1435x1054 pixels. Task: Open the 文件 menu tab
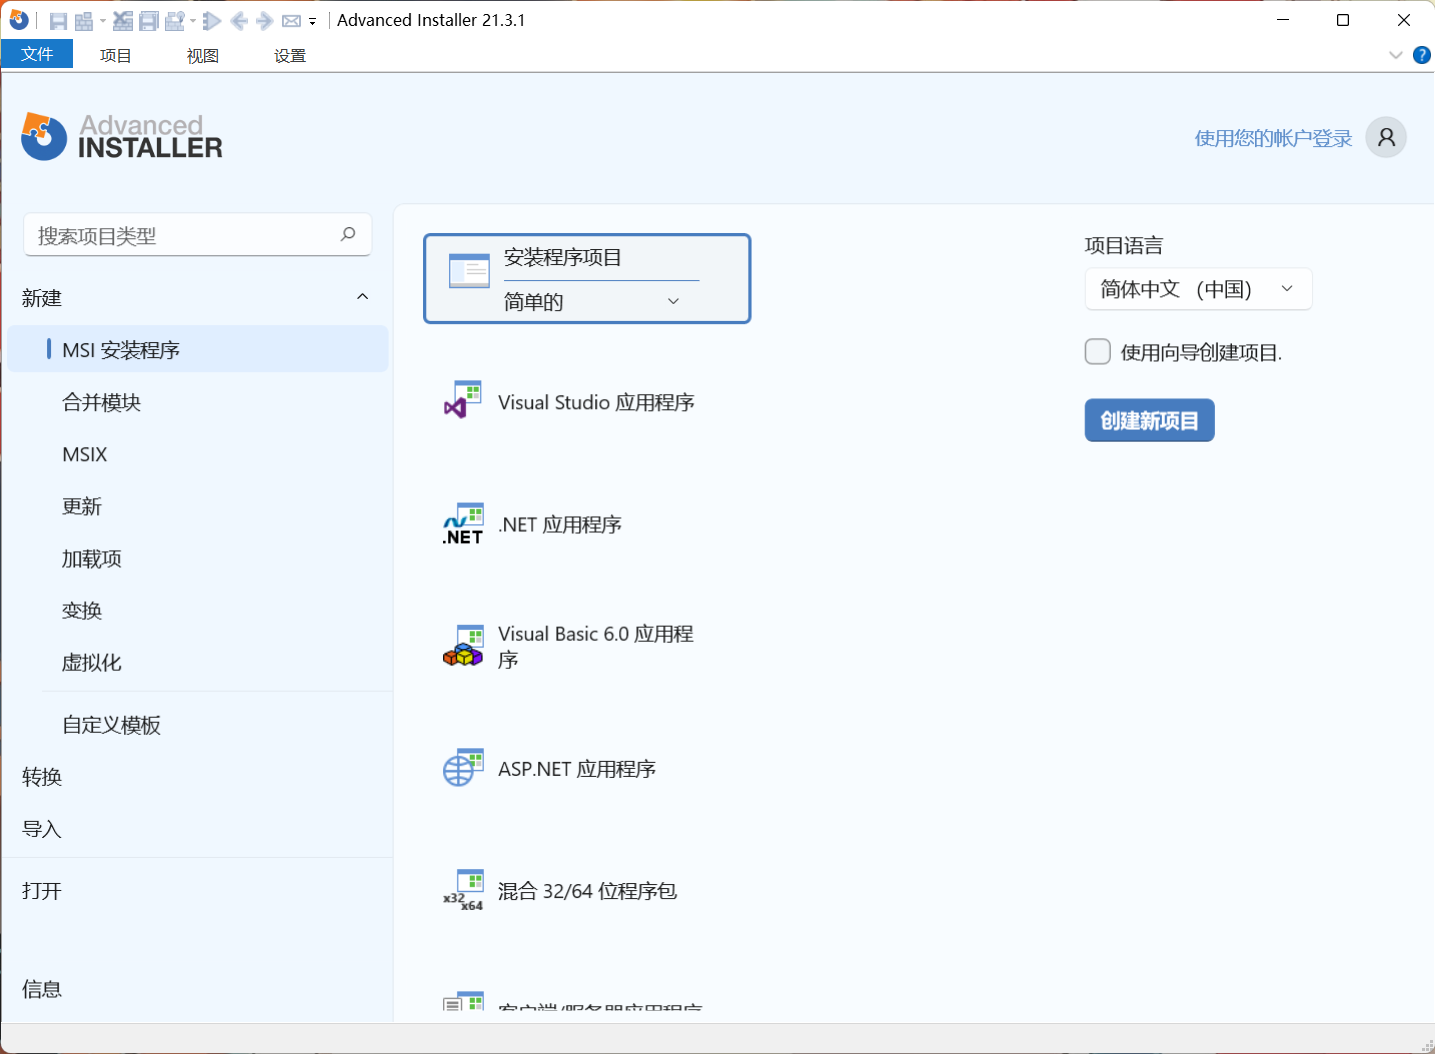[x=37, y=54]
